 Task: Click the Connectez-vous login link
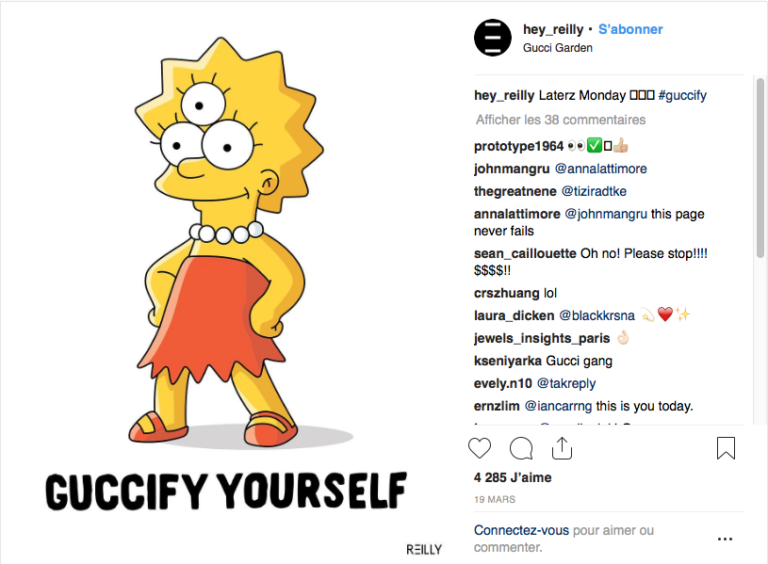(521, 530)
